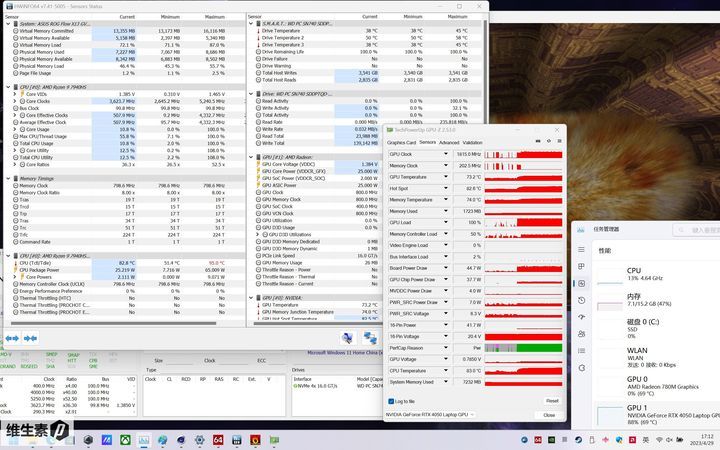Open PerfCap Reason sensor dropdown
This screenshot has height=450, width=720.
coord(445,348)
